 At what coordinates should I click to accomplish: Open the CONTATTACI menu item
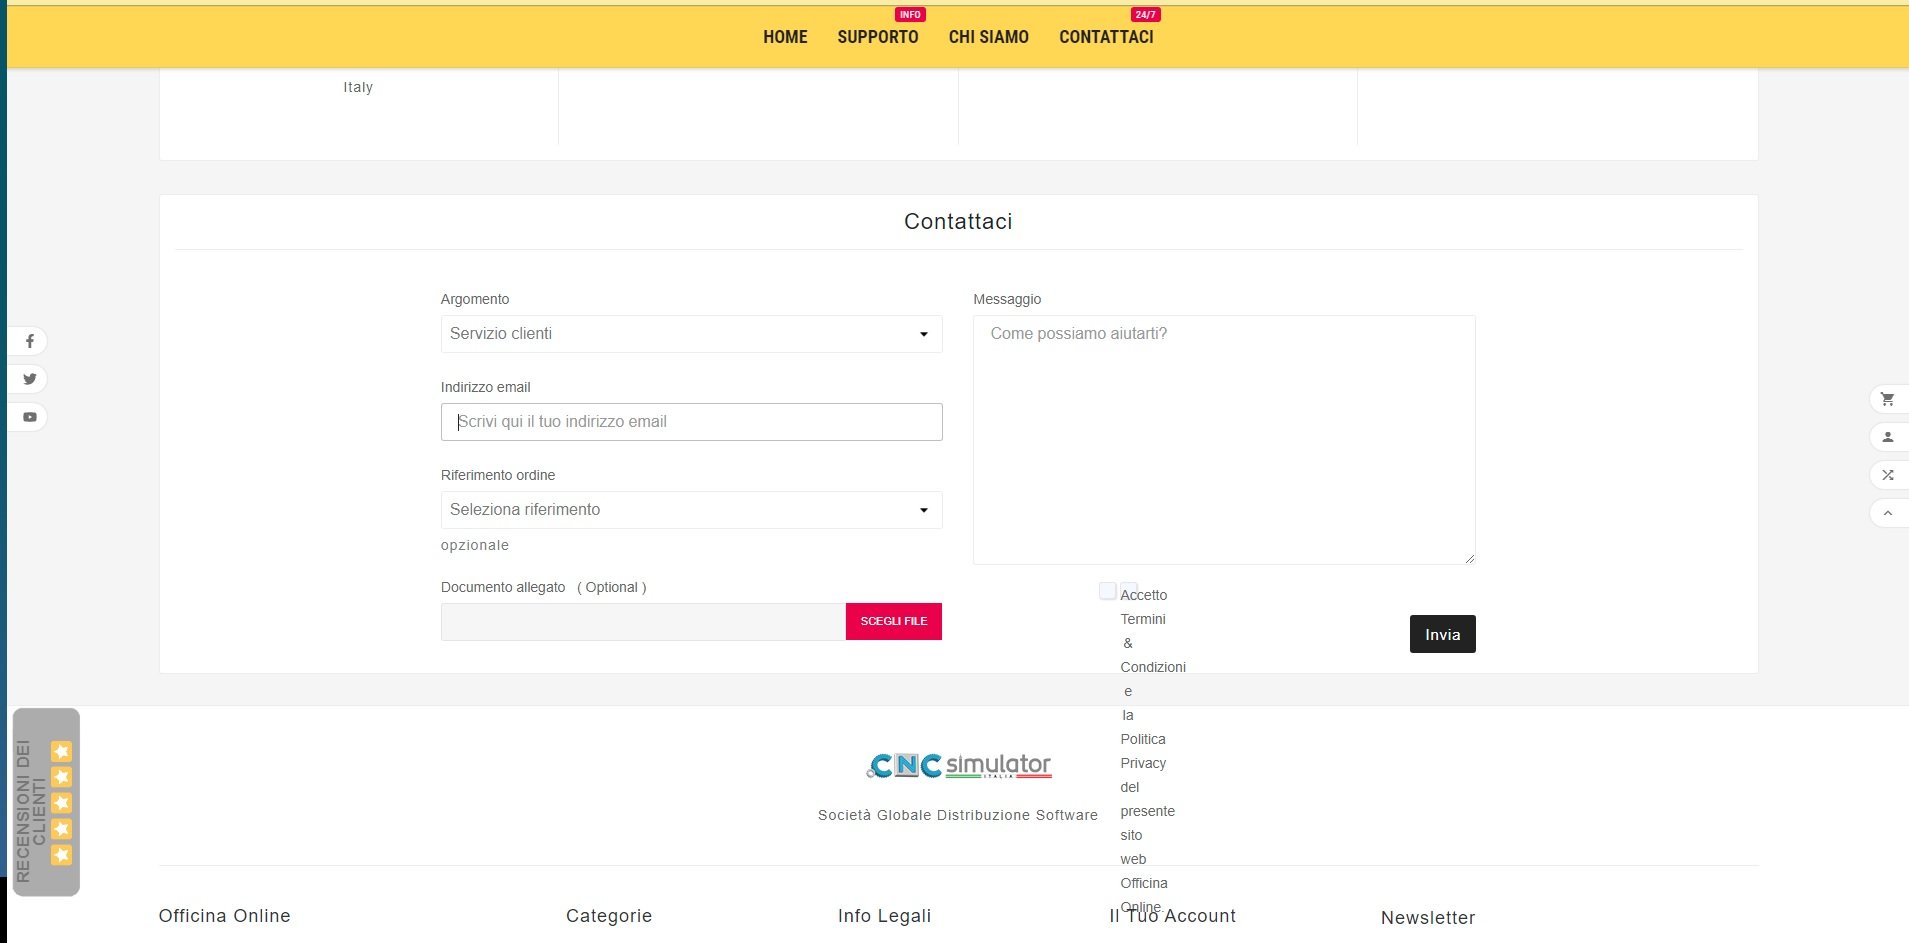[1106, 37]
